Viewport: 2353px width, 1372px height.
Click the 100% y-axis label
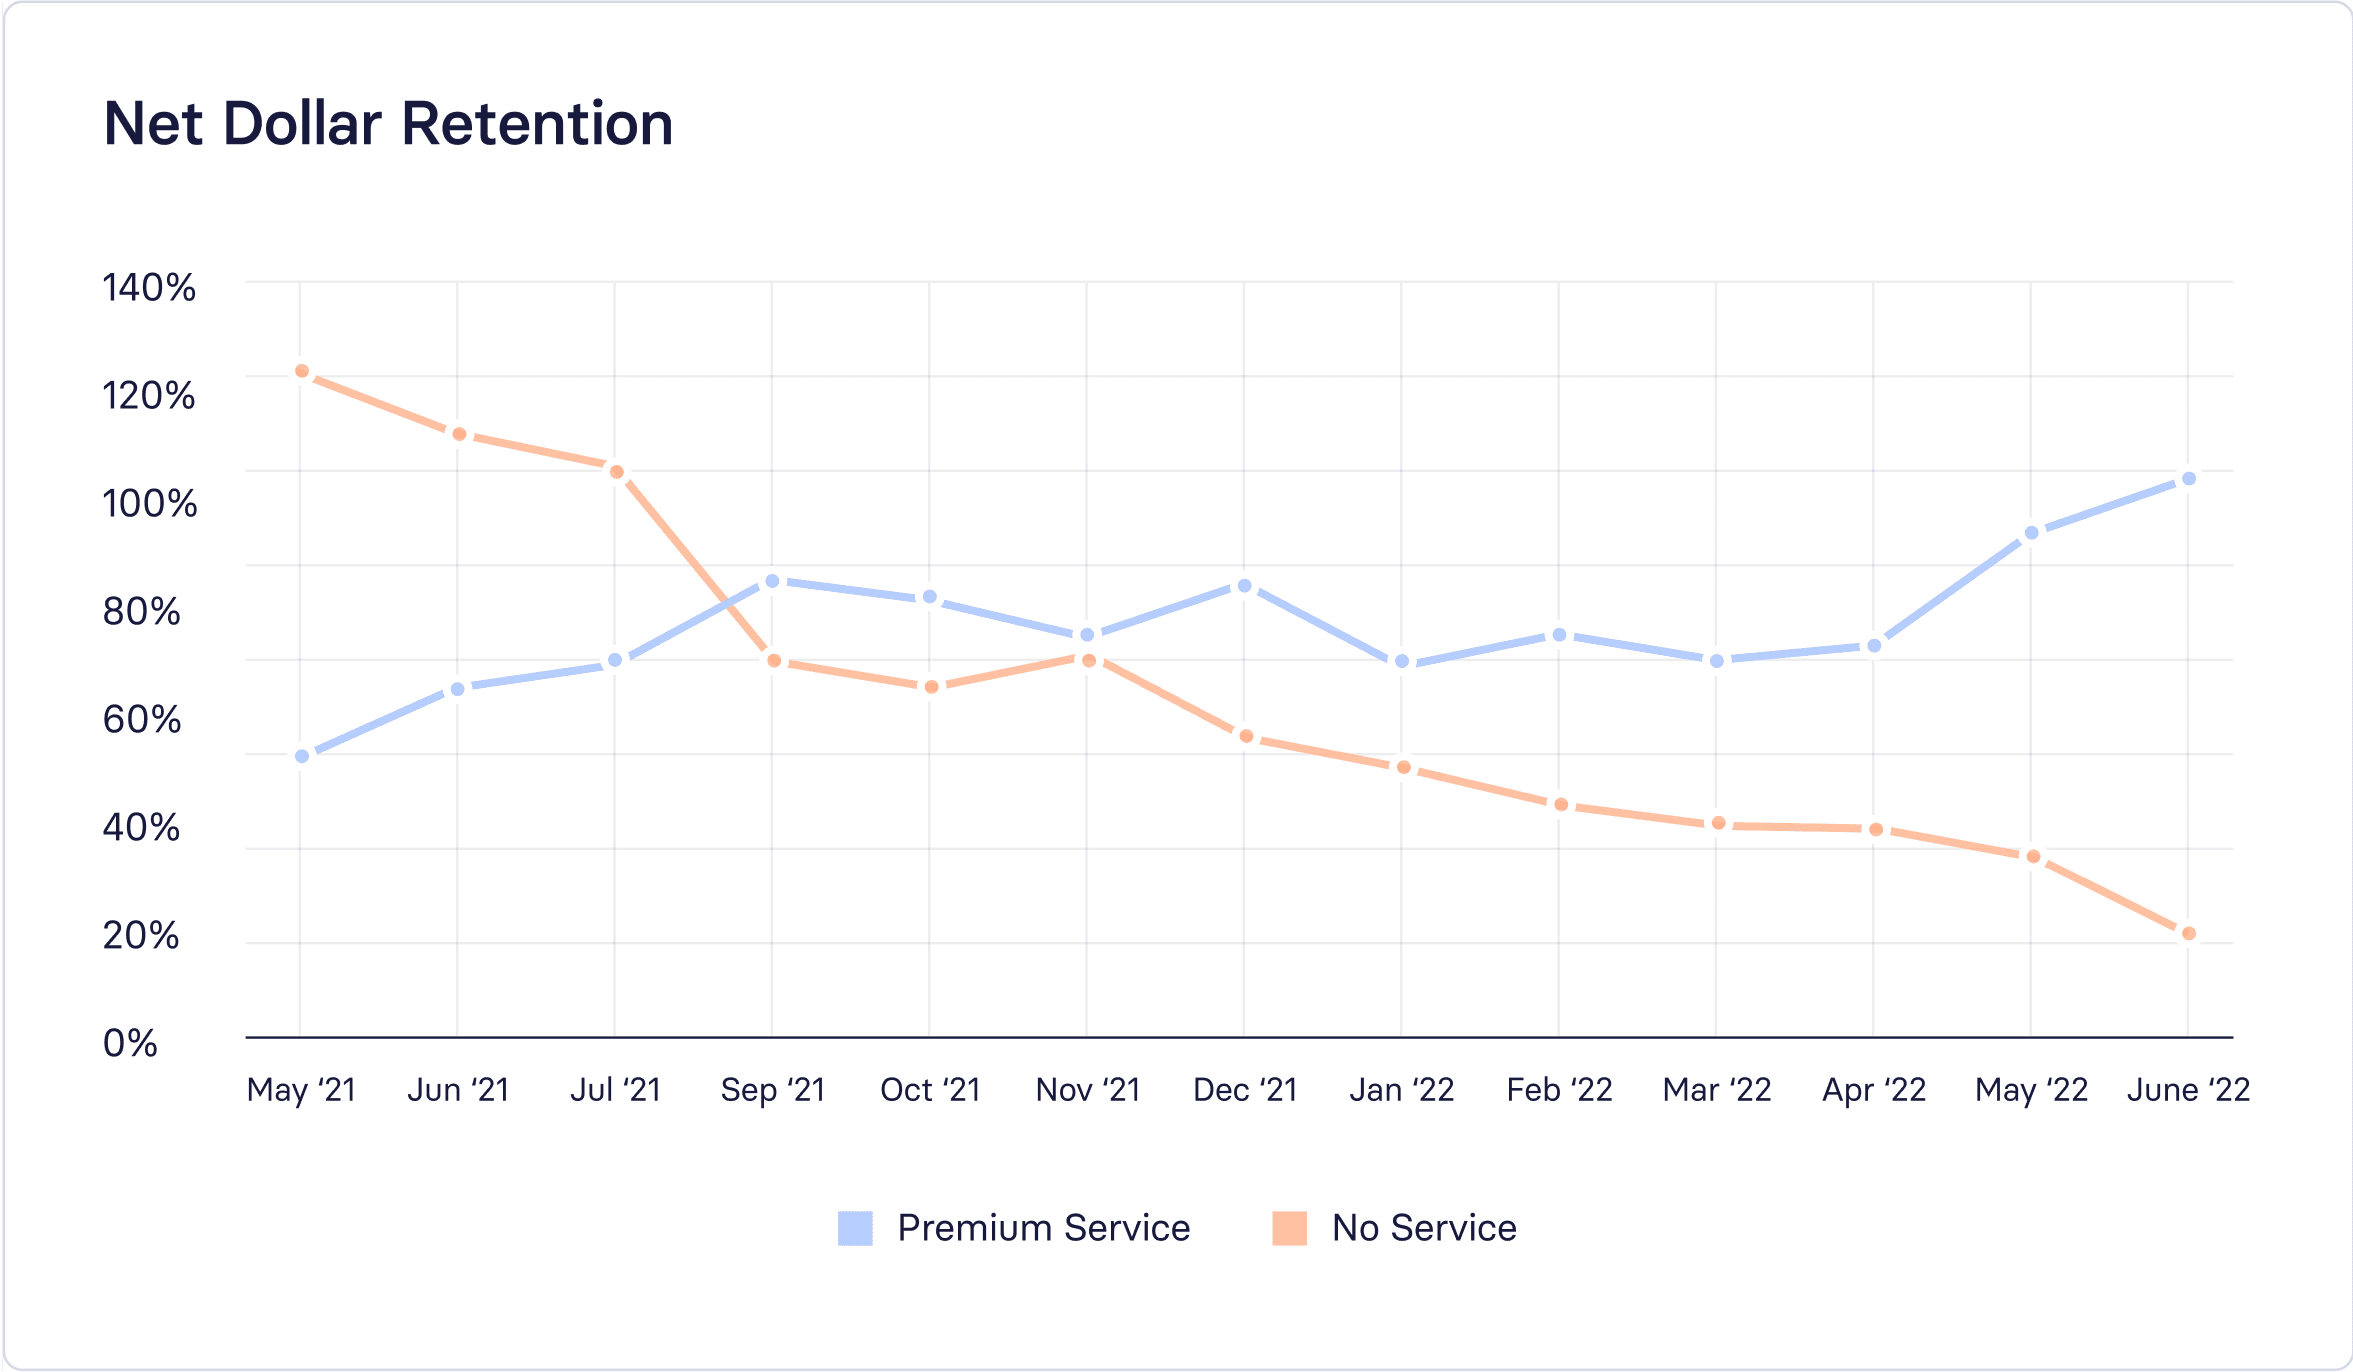pos(150,503)
